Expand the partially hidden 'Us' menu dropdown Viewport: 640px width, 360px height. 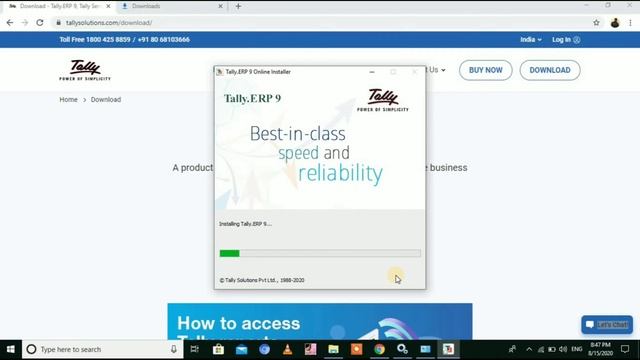(x=436, y=70)
